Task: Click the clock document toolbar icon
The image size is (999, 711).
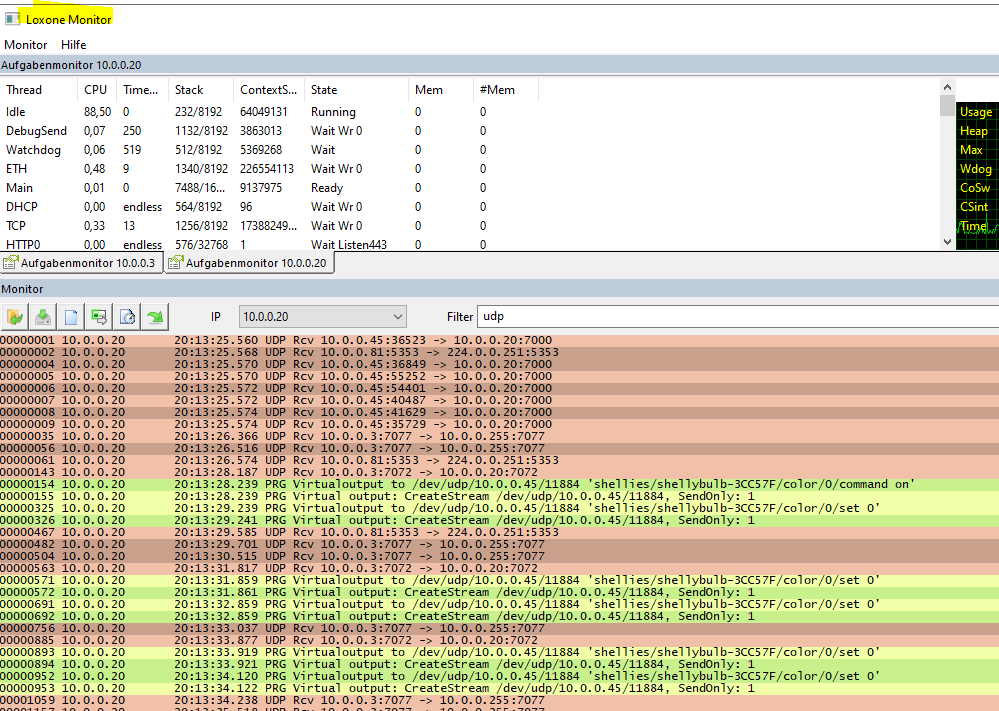Action: pos(127,317)
